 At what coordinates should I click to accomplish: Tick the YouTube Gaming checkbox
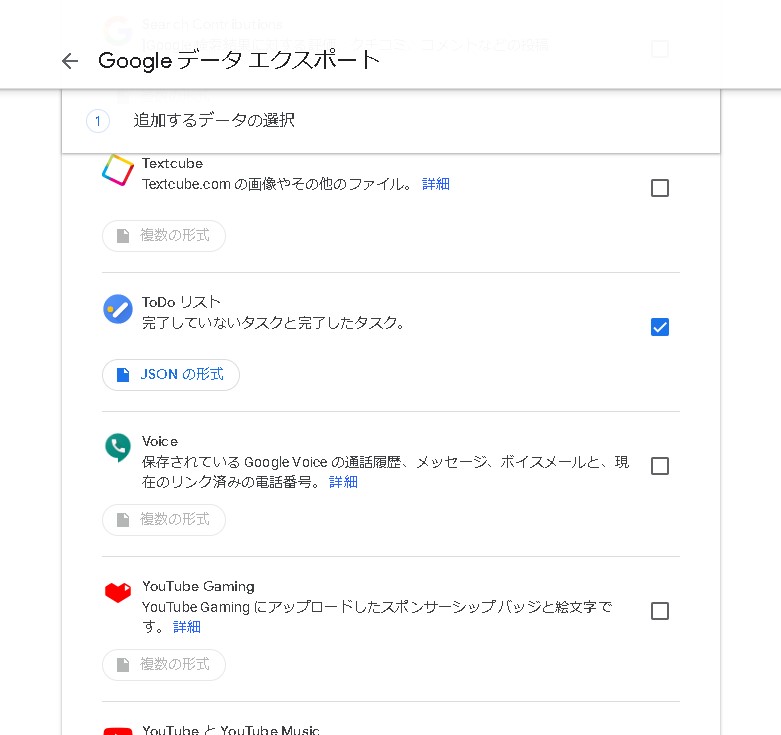660,611
